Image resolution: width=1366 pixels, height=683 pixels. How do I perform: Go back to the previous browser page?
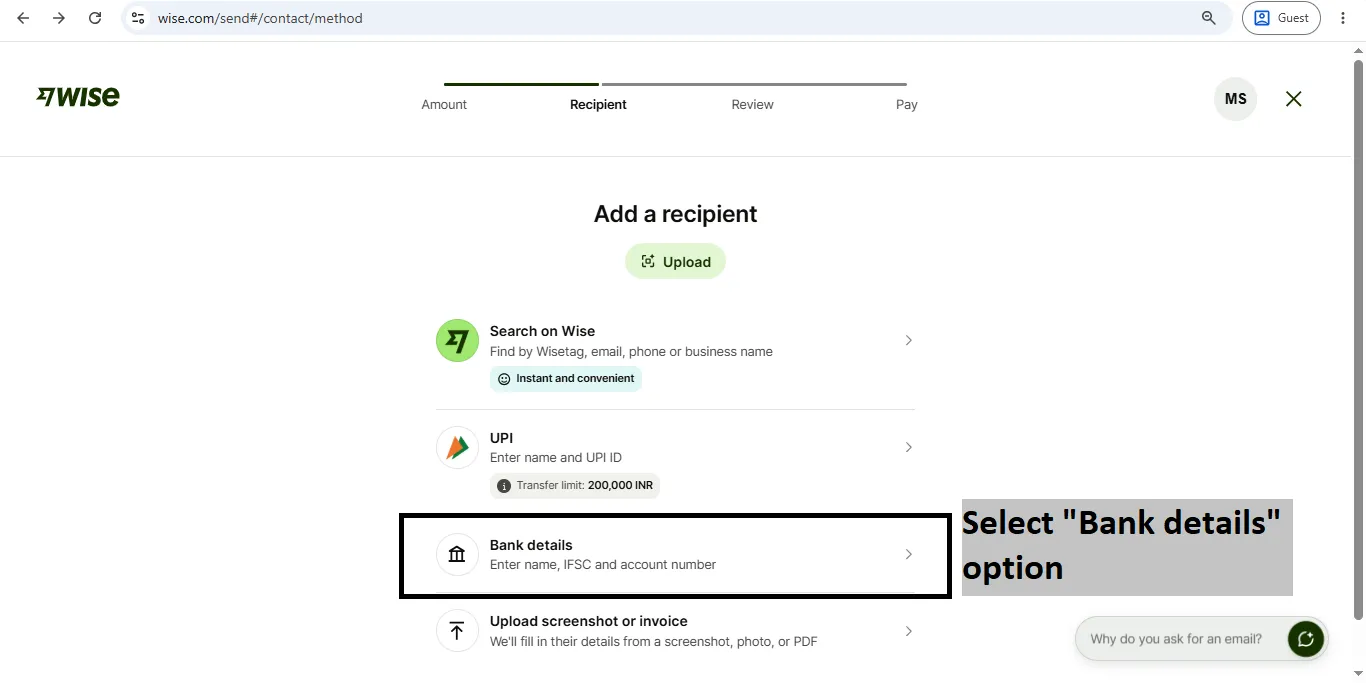(23, 18)
